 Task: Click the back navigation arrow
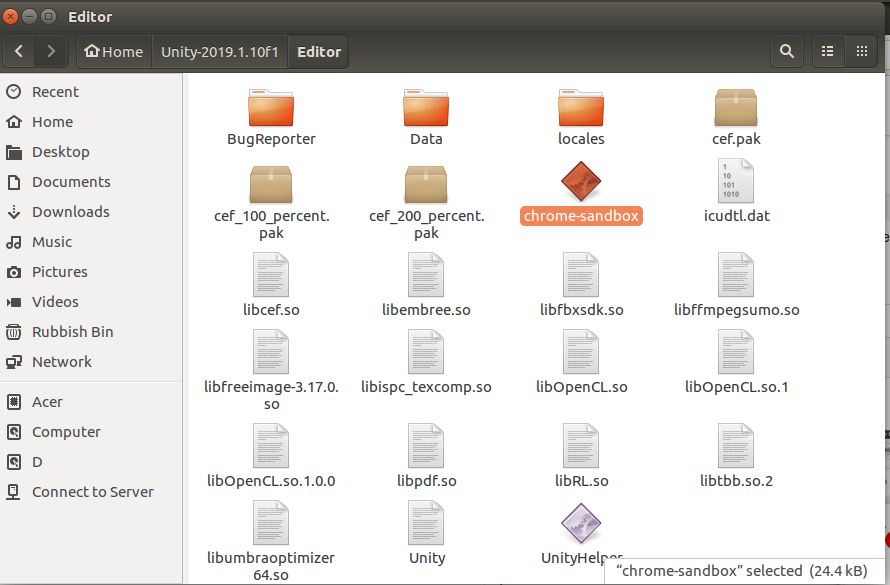point(18,51)
